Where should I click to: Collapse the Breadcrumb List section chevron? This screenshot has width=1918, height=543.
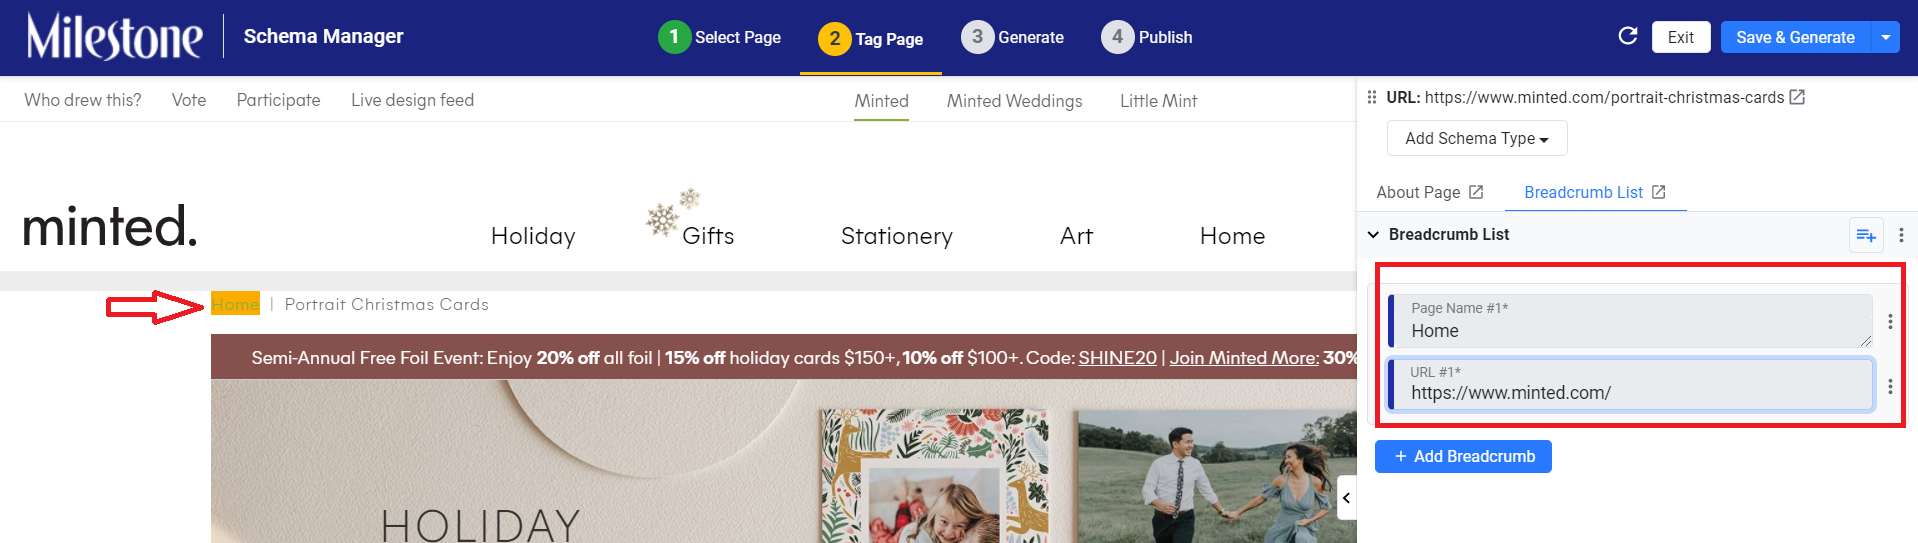(1373, 235)
